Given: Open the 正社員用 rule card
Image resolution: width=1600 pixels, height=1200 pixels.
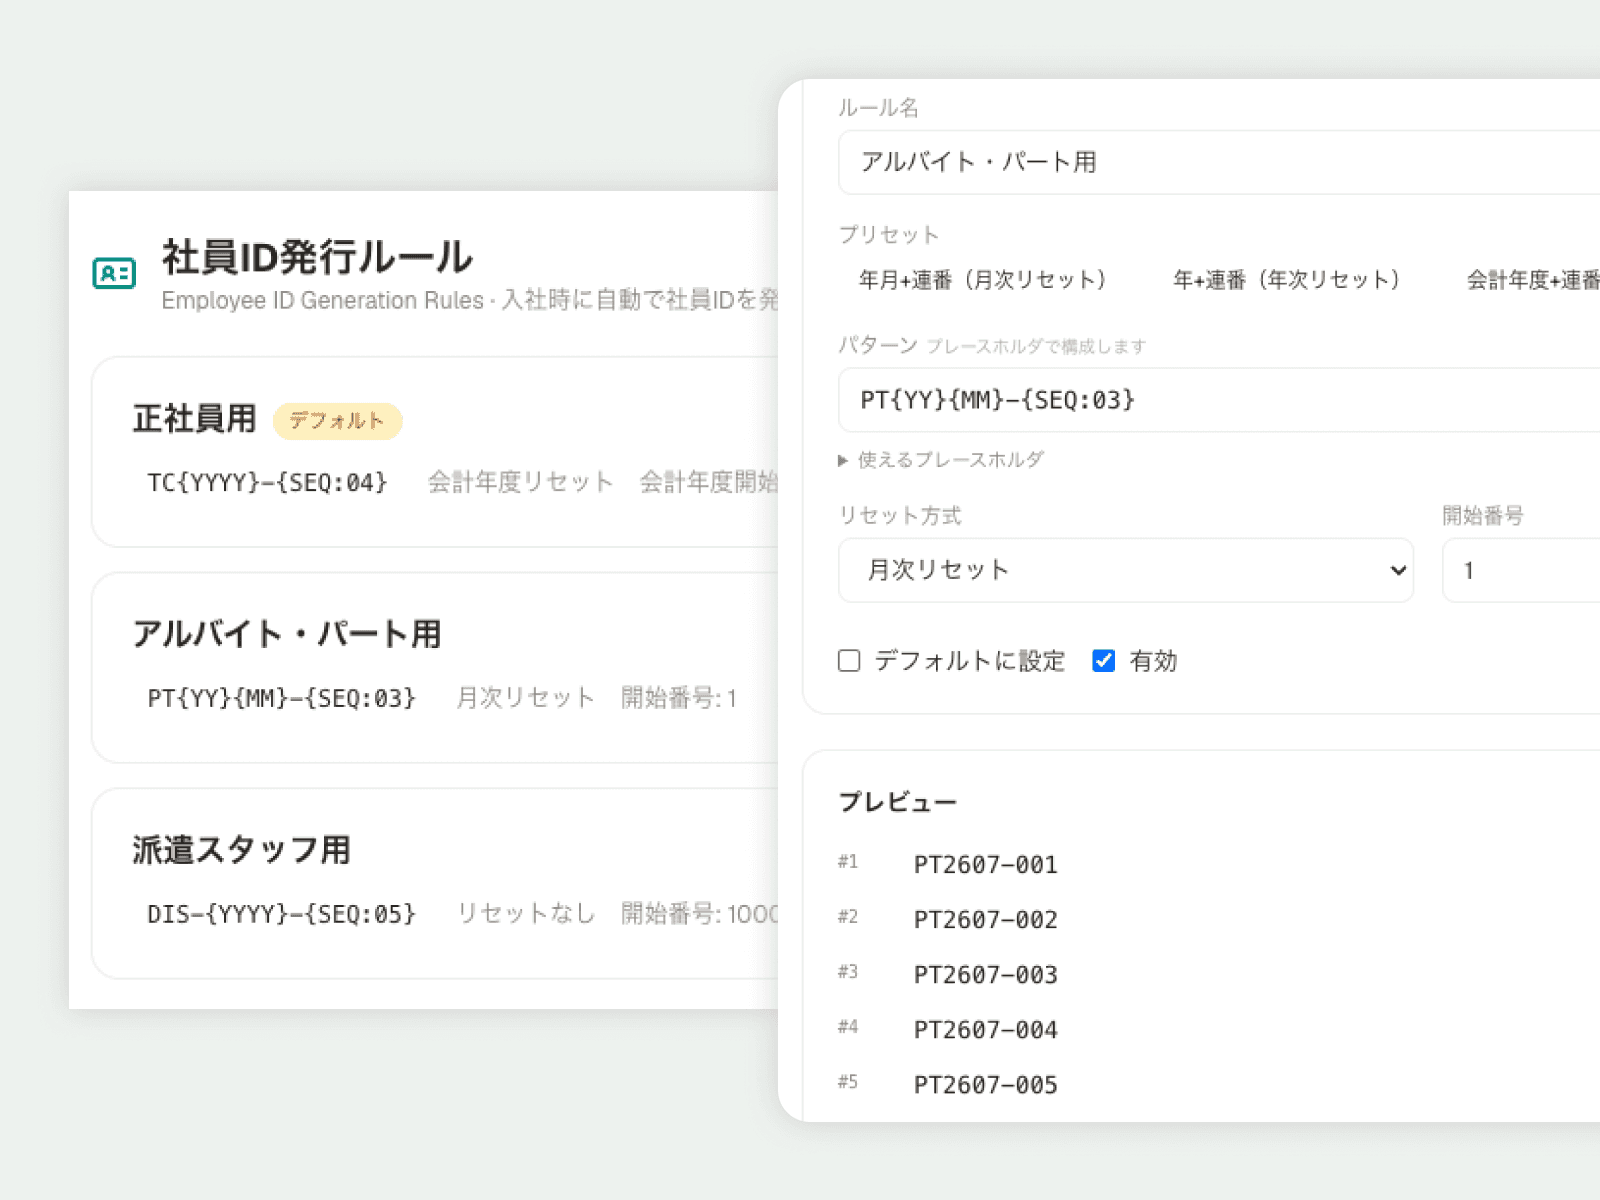Looking at the screenshot, I should (435, 452).
